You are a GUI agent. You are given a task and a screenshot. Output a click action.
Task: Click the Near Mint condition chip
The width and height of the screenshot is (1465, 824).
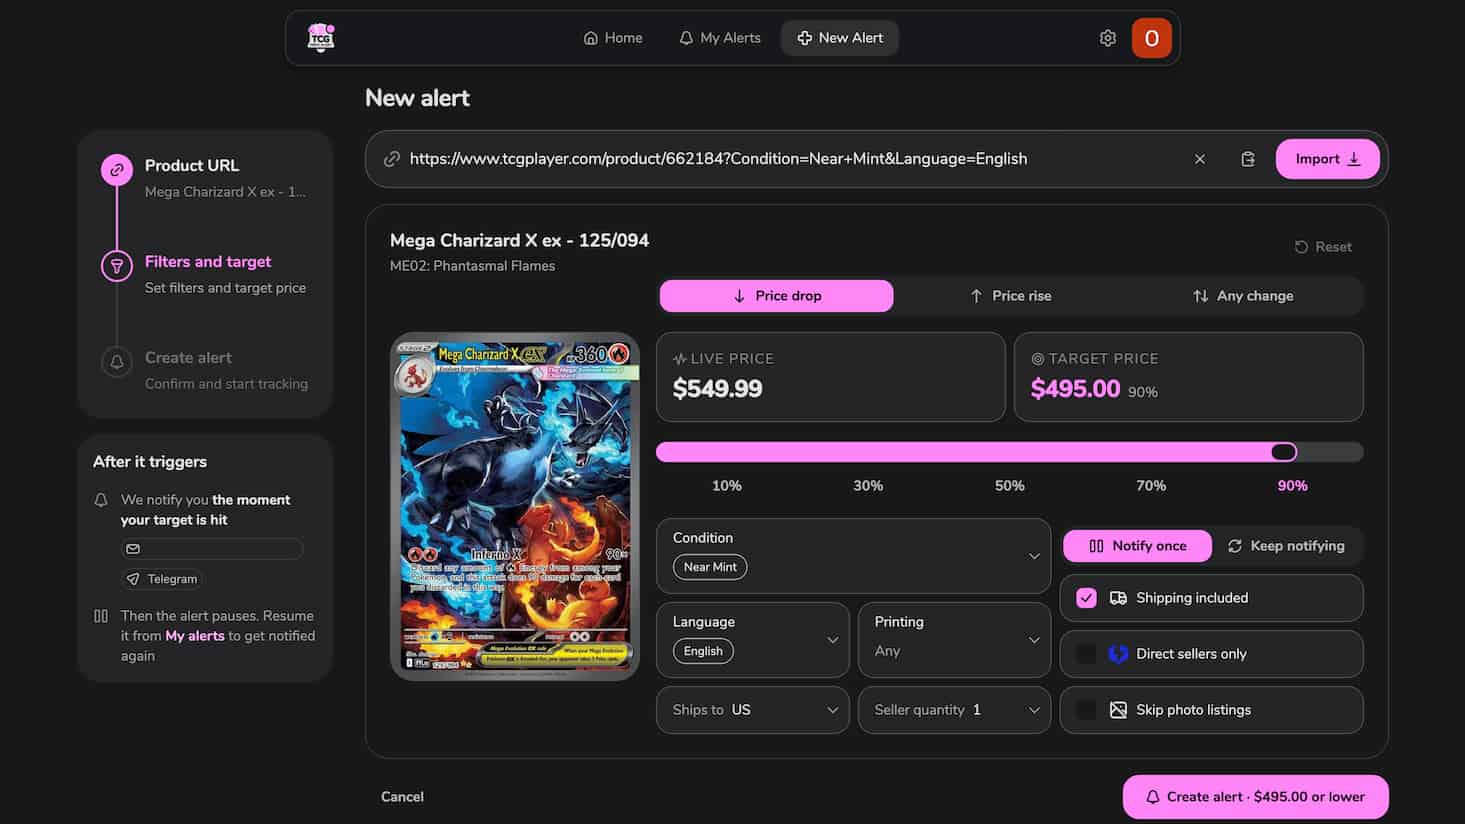(710, 567)
